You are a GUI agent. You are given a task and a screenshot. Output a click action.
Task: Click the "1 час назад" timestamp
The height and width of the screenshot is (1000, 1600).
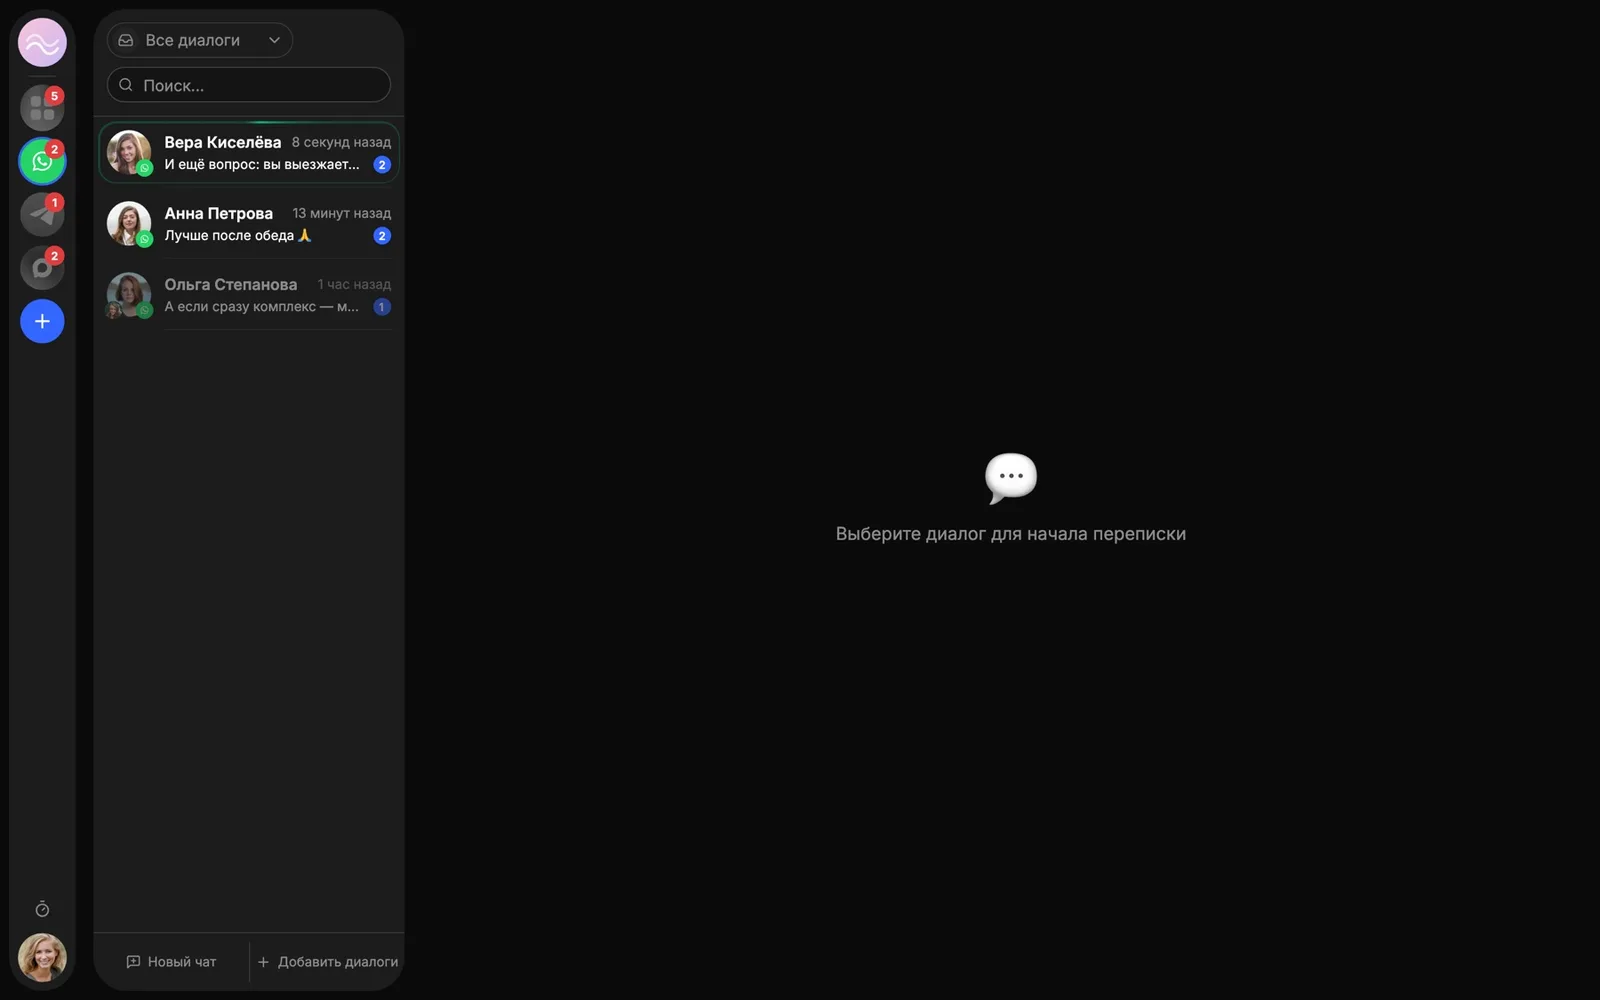pyautogui.click(x=354, y=284)
